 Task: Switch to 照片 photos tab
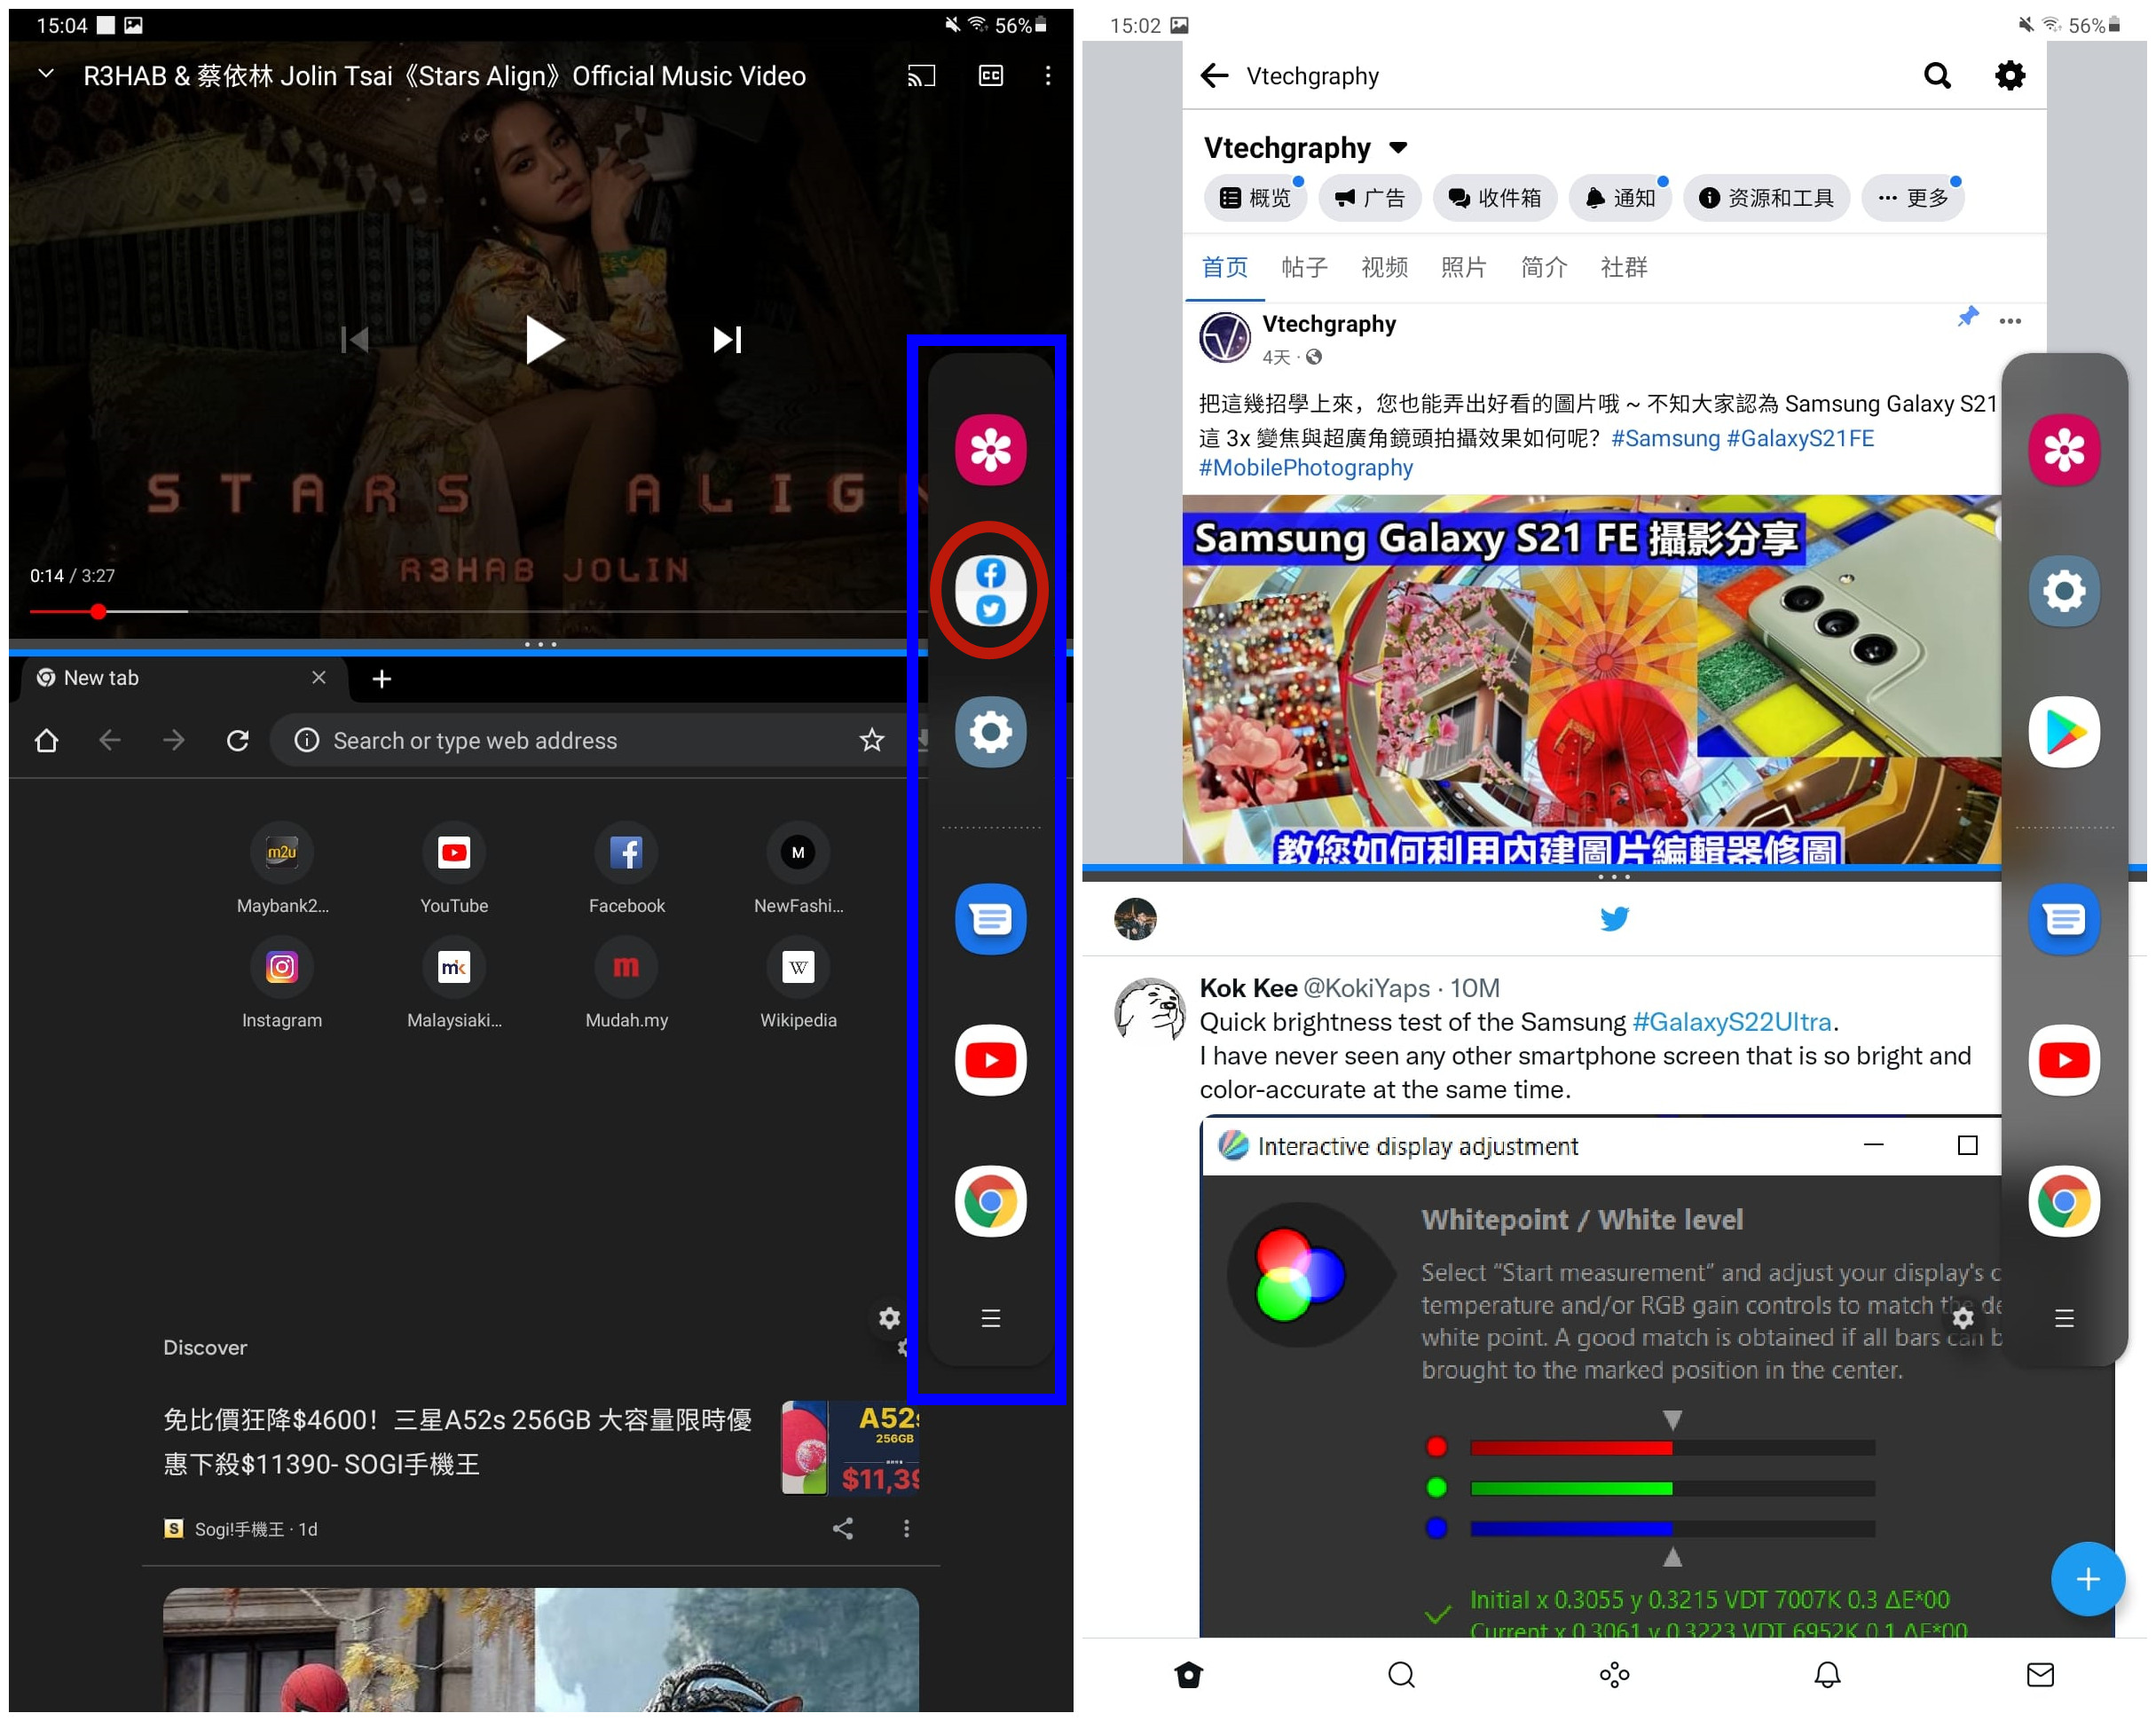pyautogui.click(x=1463, y=267)
